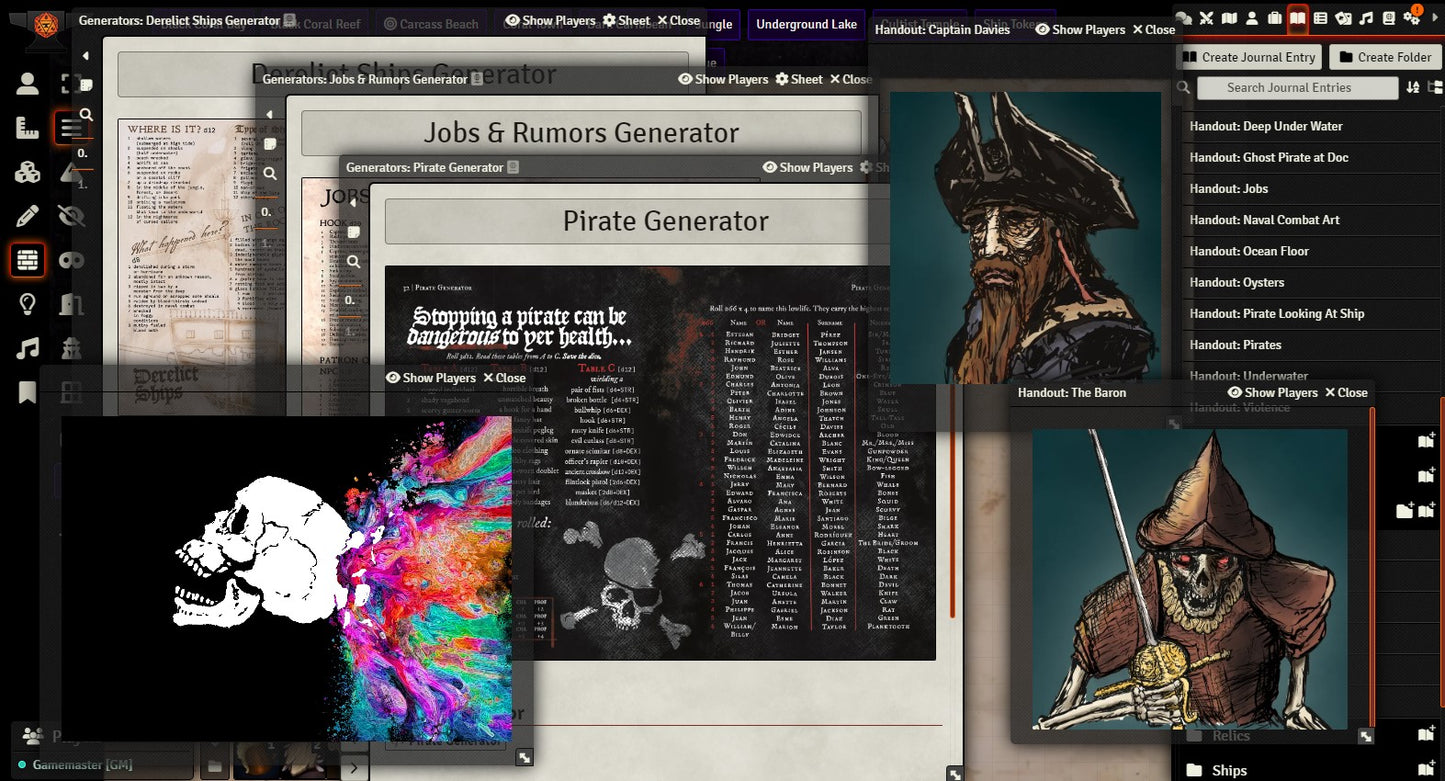The image size is (1445, 781).
Task: Select the Measurement ruler tool
Action: 27,127
